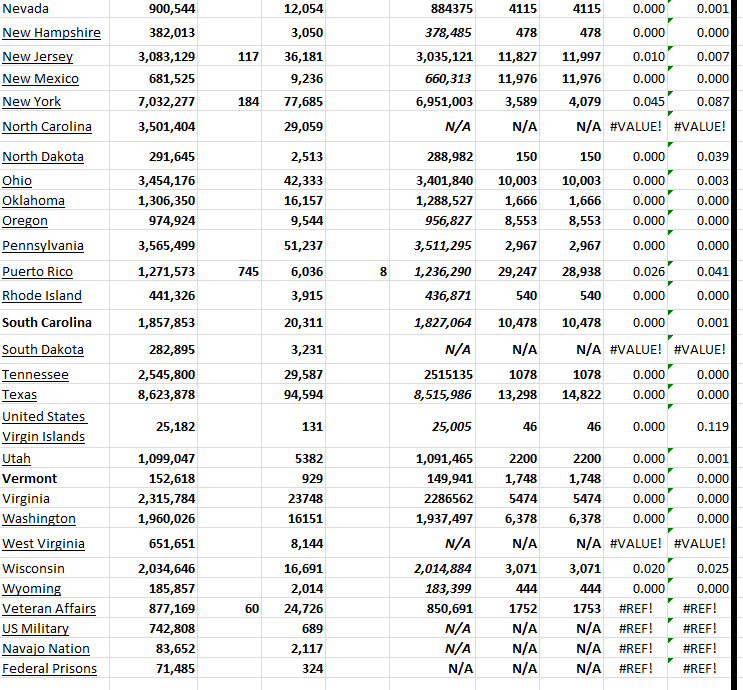The width and height of the screenshot is (743, 690).
Task: Select the bold South Carolina cell
Action: pos(47,323)
